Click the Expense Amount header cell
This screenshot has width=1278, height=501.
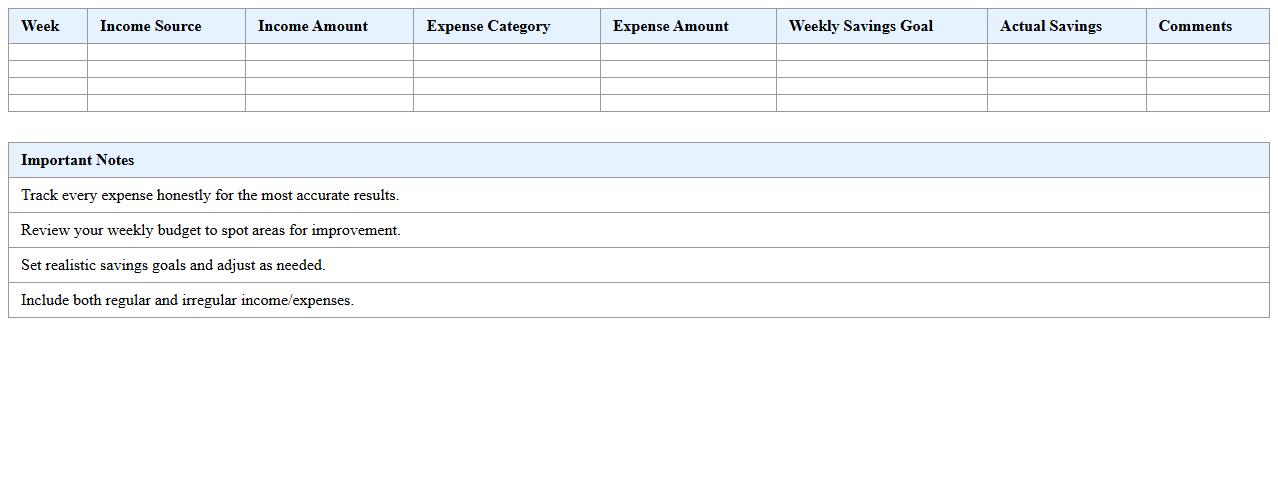(670, 26)
